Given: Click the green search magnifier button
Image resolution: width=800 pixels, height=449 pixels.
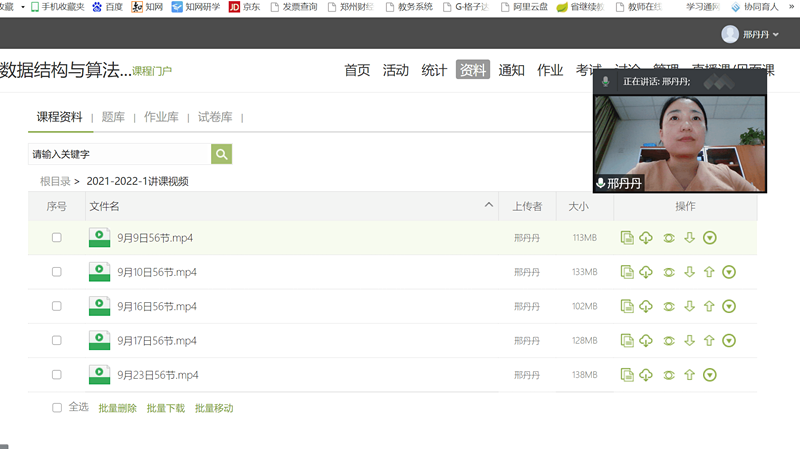Looking at the screenshot, I should (x=221, y=154).
